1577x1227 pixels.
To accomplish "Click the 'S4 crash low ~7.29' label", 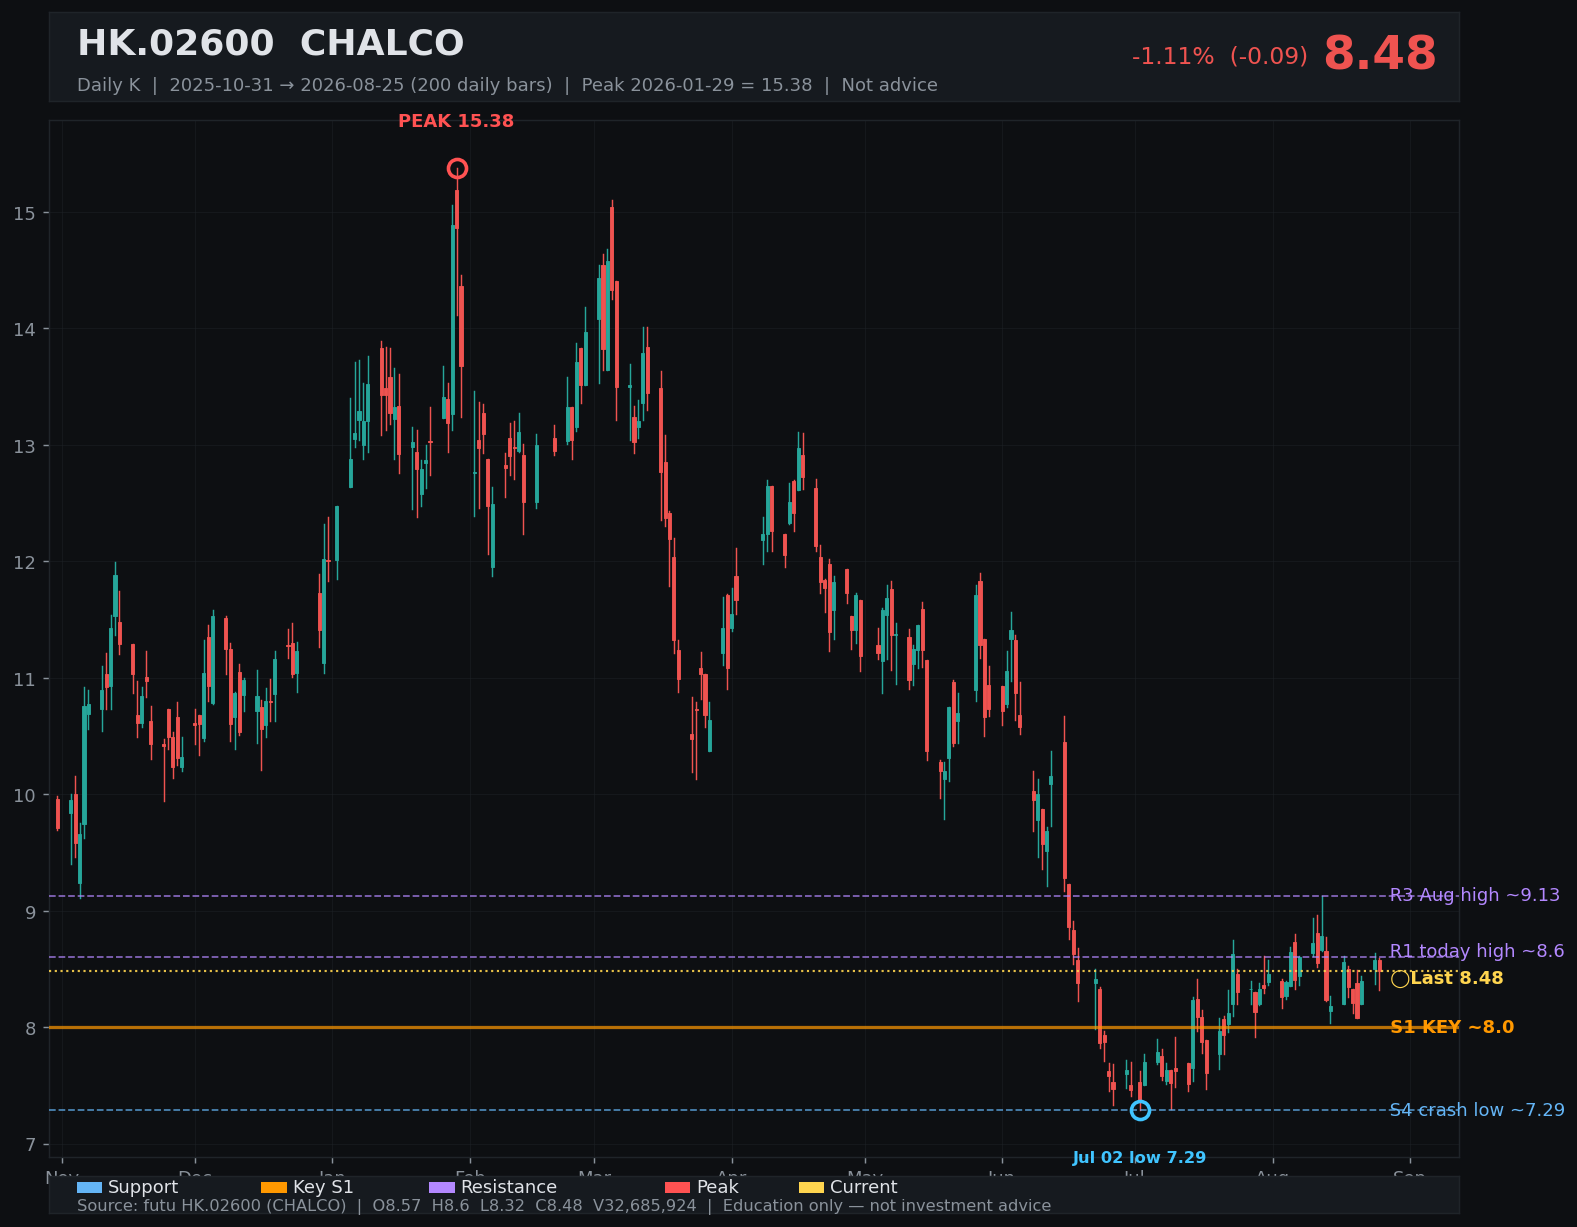I will pyautogui.click(x=1477, y=1110).
